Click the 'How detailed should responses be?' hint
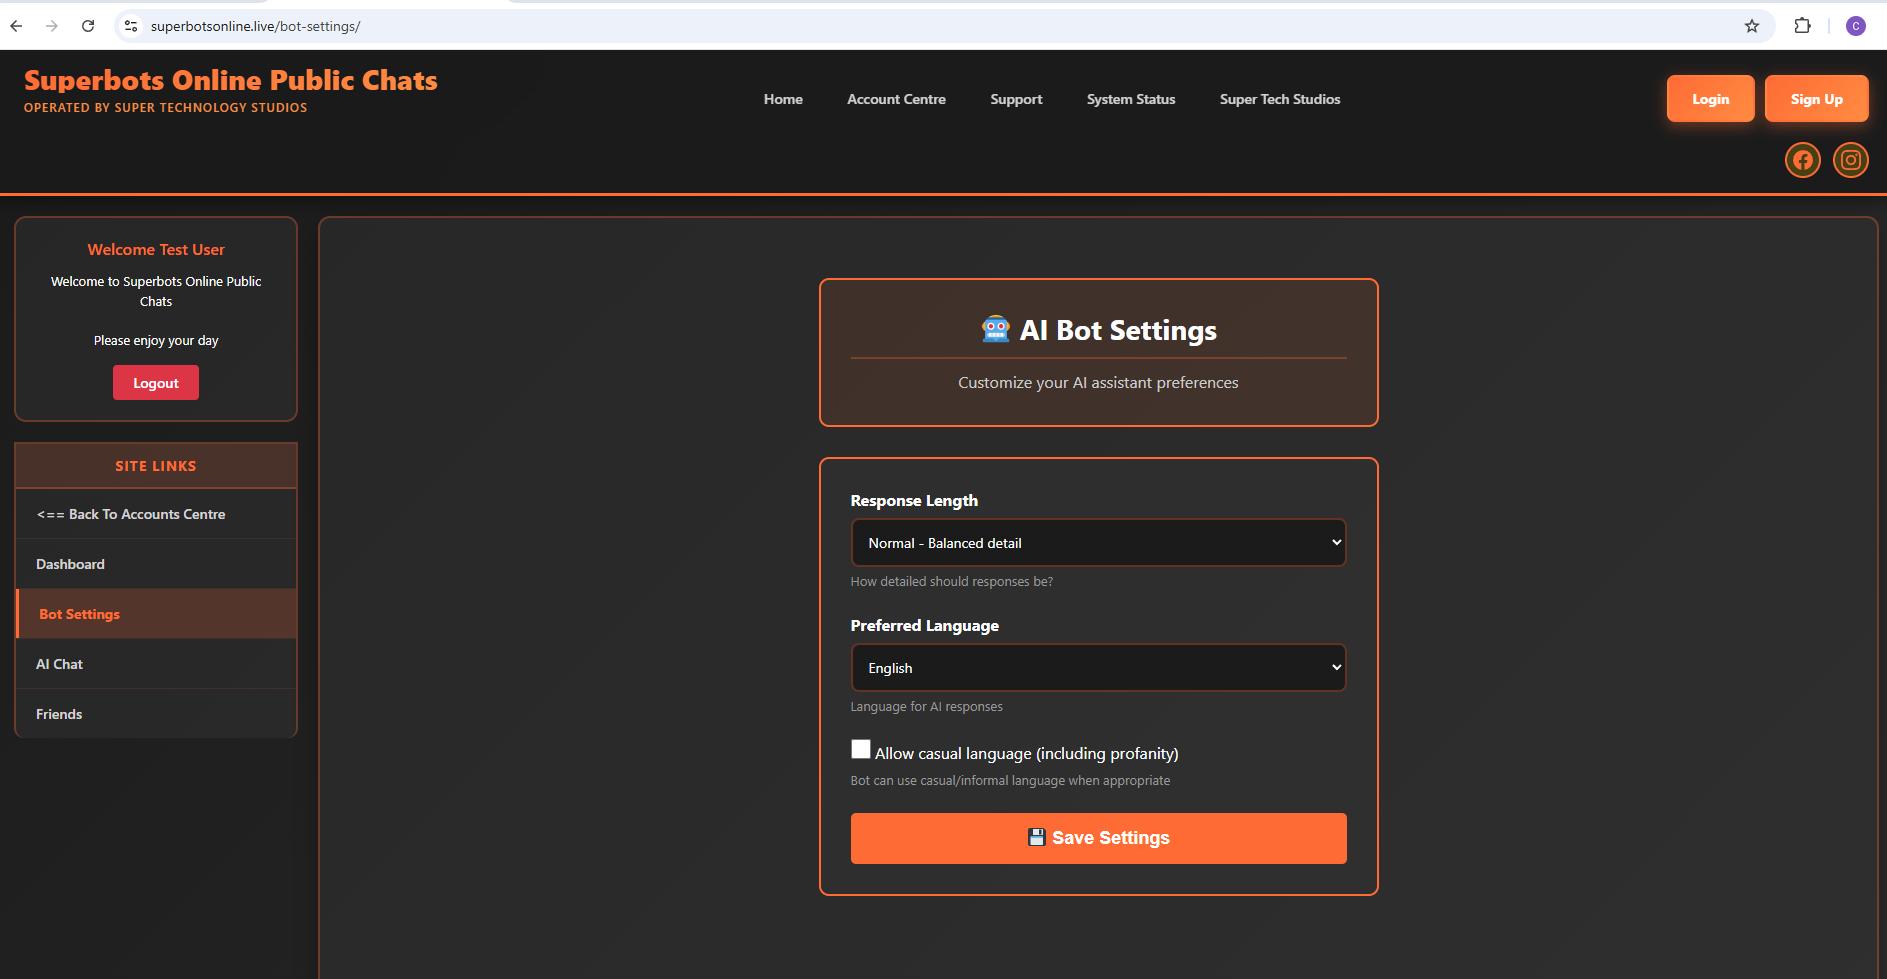 (x=951, y=582)
